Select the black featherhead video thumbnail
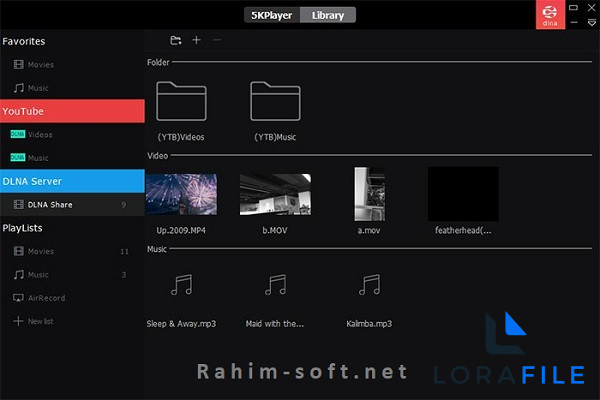Image resolution: width=600 pixels, height=400 pixels. click(463, 194)
